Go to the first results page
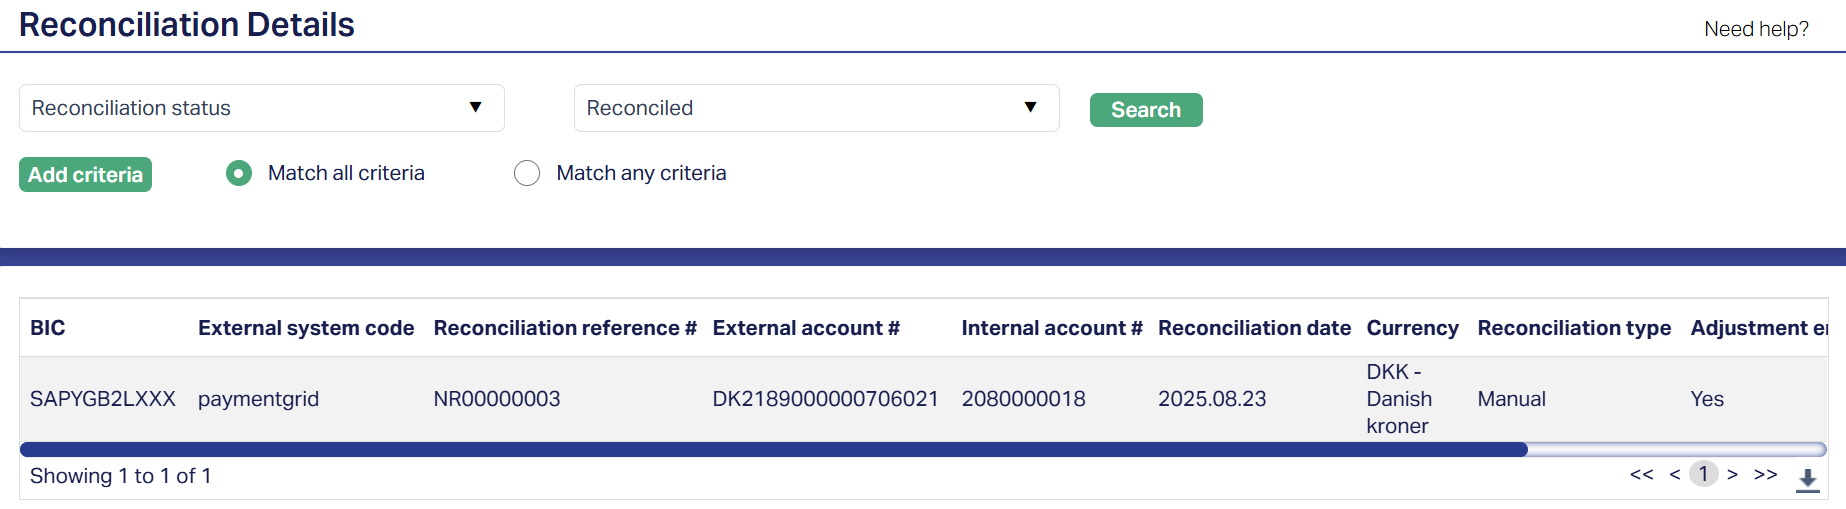 [x=1641, y=474]
